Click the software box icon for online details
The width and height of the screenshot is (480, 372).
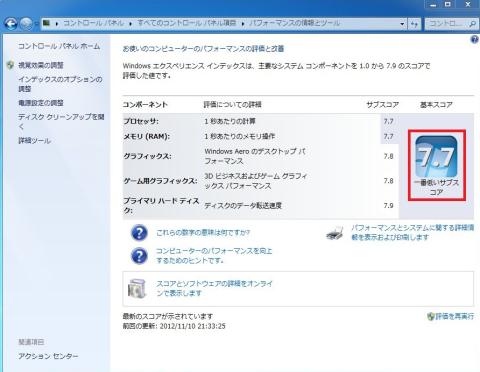(x=137, y=288)
